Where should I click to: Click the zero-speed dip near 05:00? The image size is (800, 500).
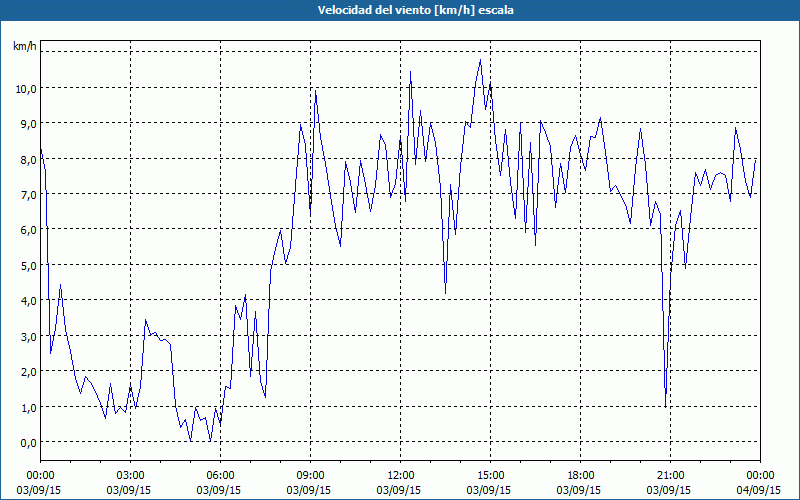pyautogui.click(x=191, y=440)
